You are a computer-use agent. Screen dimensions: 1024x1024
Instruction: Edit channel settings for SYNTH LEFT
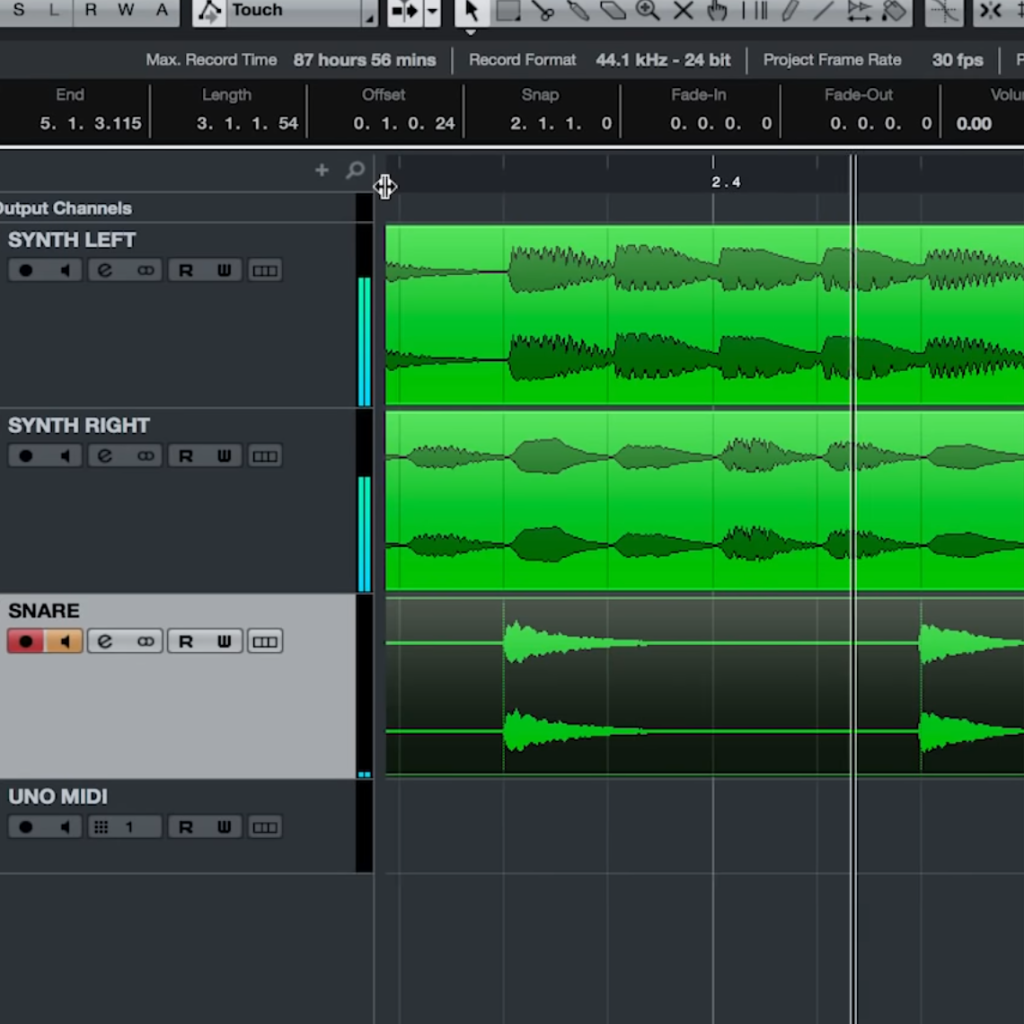pyautogui.click(x=104, y=270)
